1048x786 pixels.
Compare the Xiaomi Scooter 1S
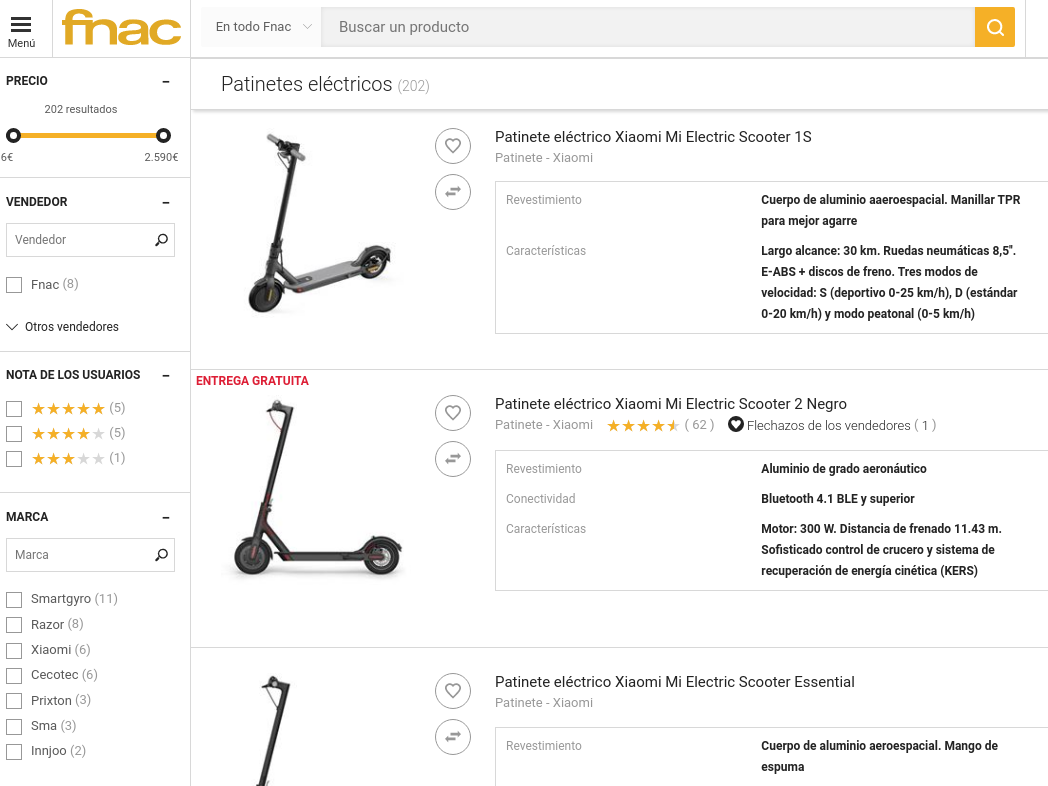coord(453,191)
